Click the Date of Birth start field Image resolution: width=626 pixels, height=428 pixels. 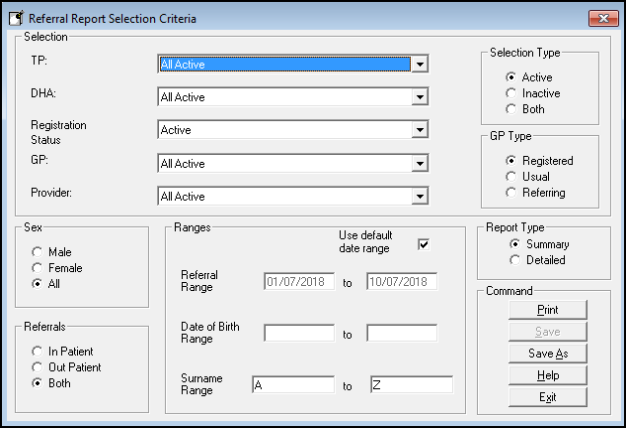point(299,333)
